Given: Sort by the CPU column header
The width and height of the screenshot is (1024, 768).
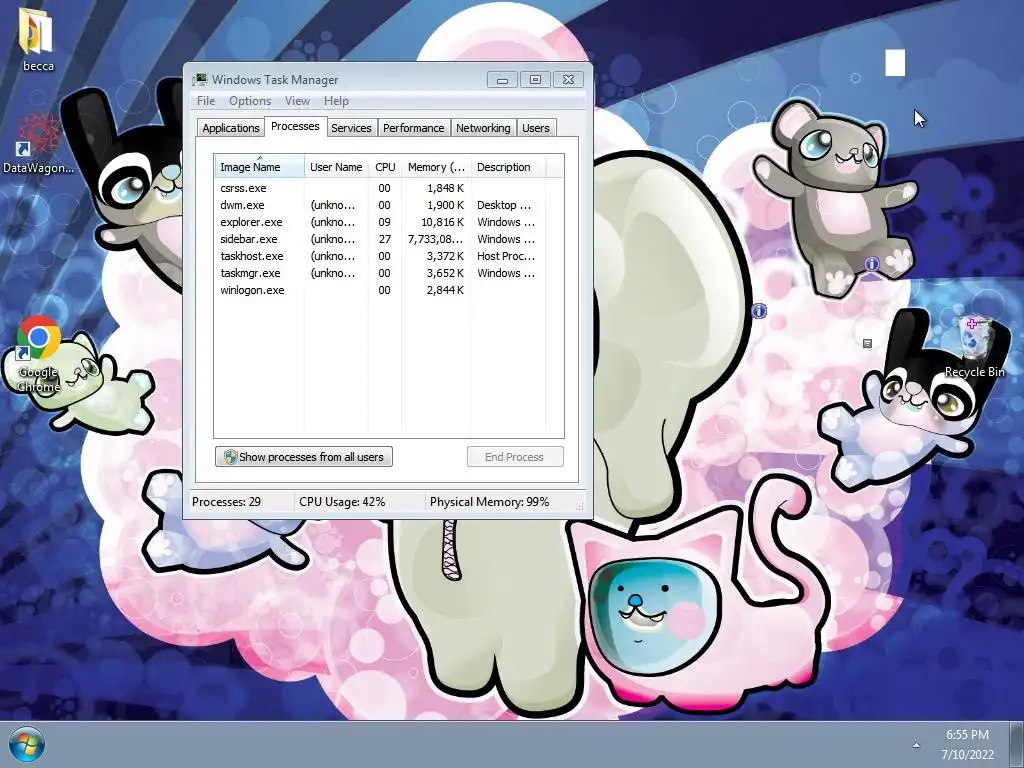Looking at the screenshot, I should coord(385,167).
